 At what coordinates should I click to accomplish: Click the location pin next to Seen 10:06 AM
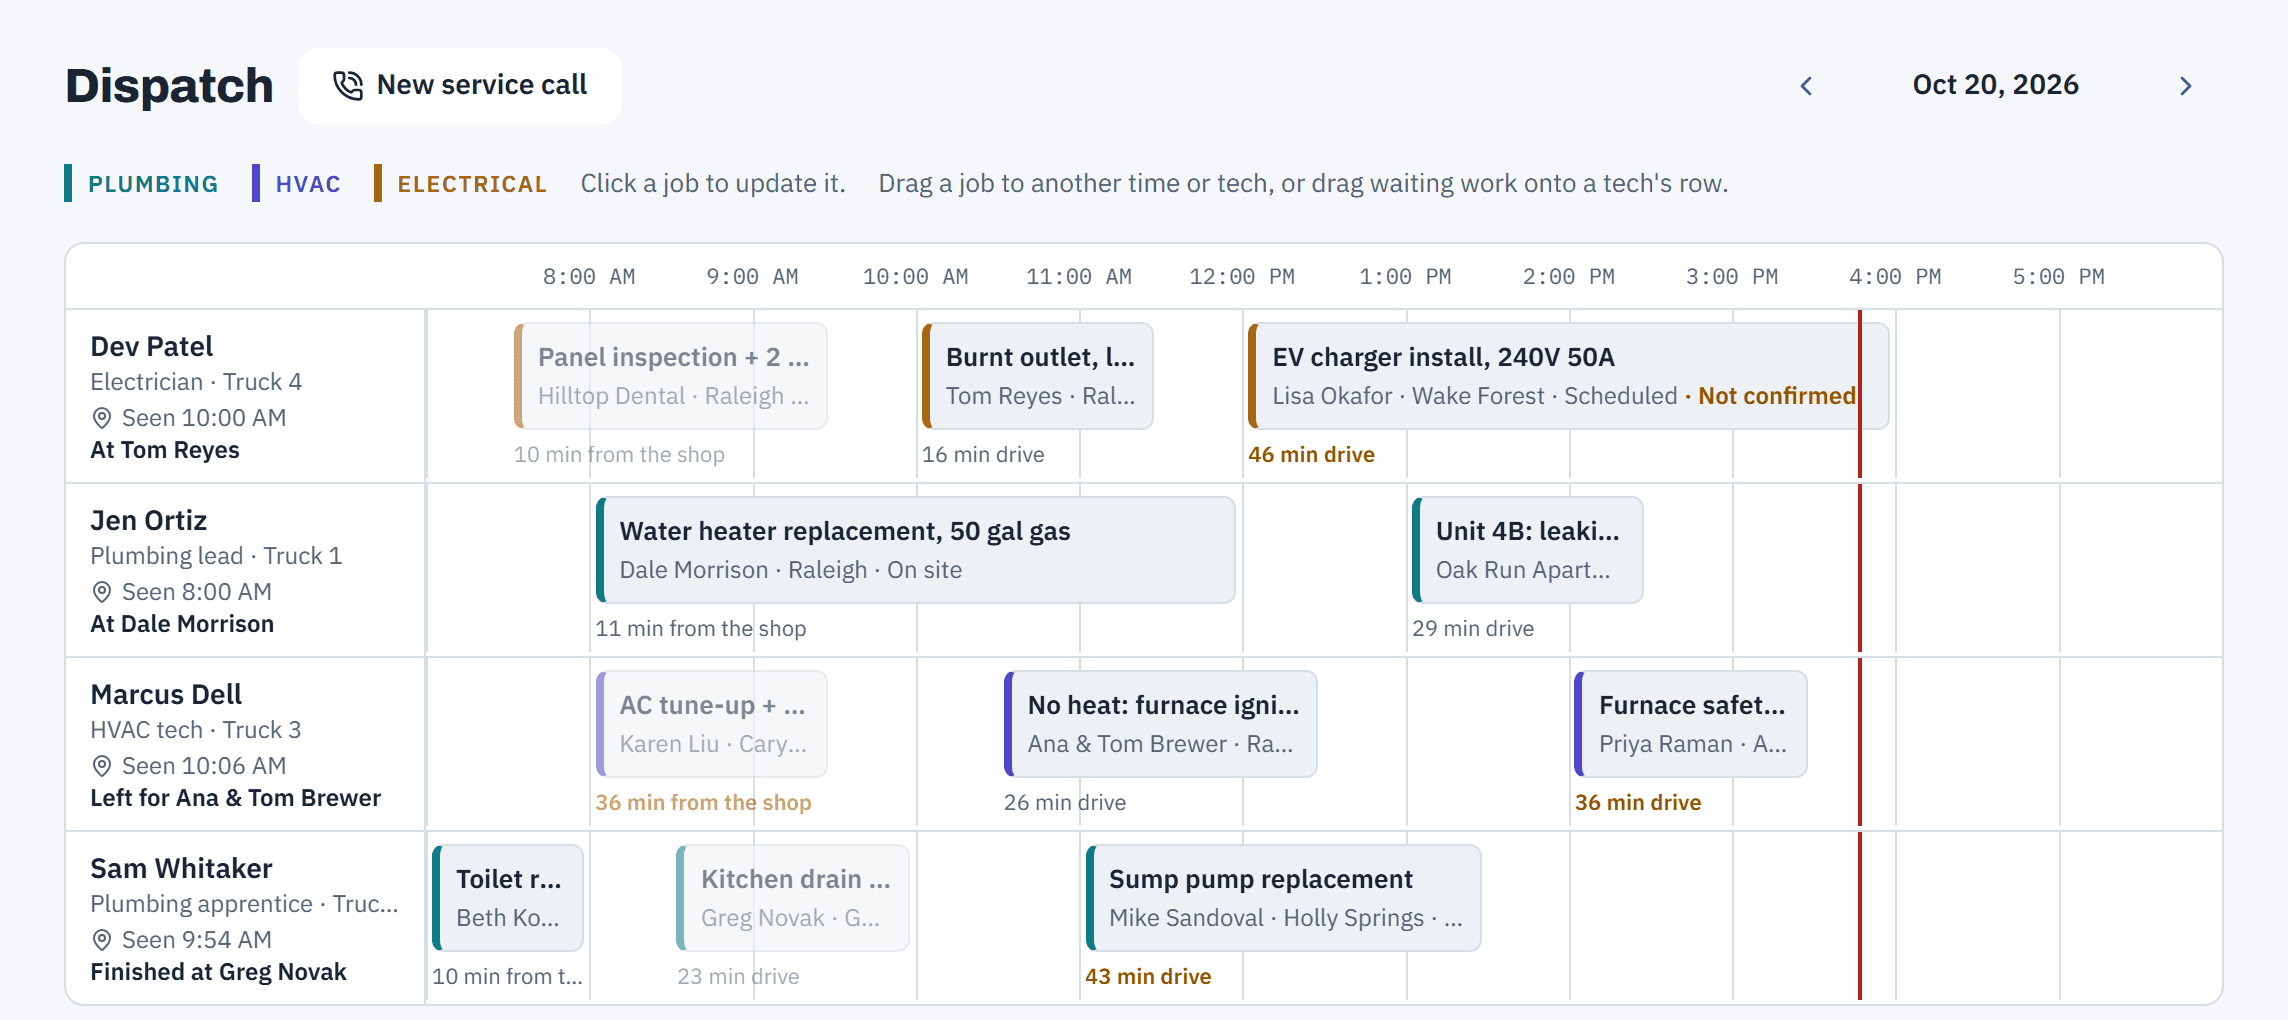[101, 766]
